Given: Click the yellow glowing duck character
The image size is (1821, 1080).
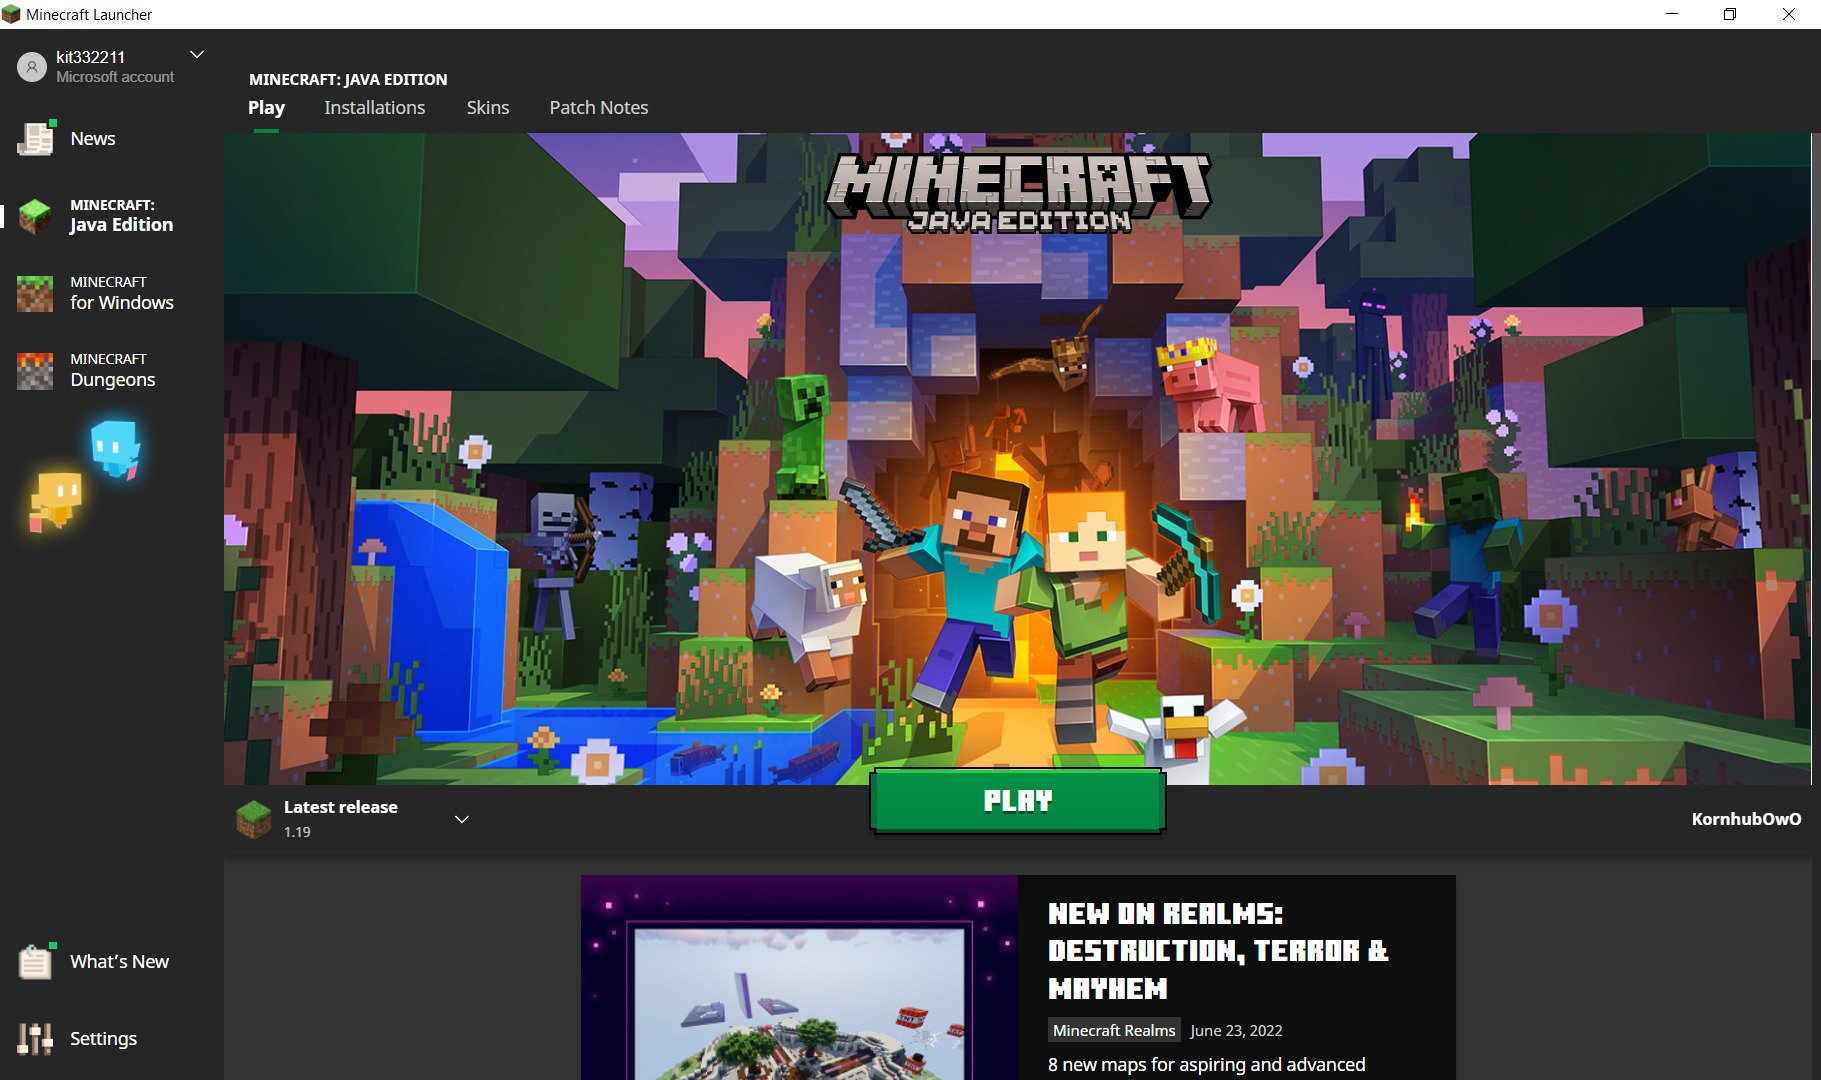Looking at the screenshot, I should (57, 501).
